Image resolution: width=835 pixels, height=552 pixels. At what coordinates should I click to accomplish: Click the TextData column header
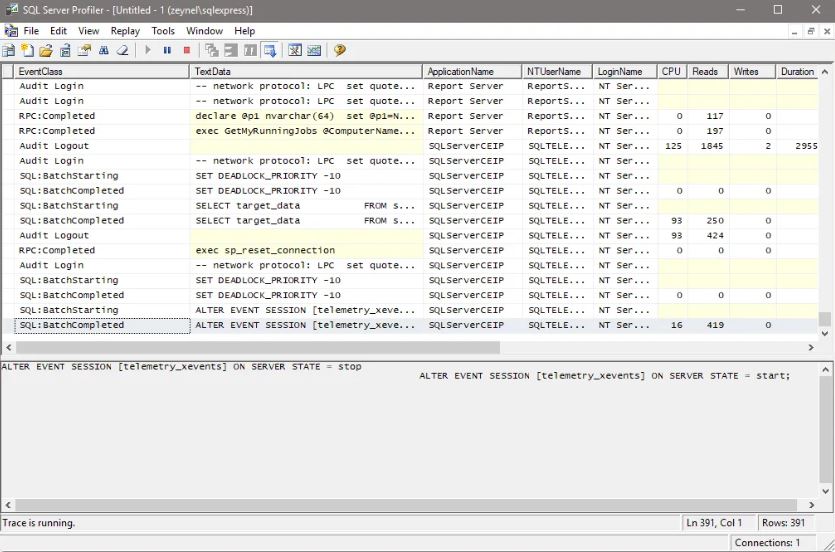click(x=306, y=71)
